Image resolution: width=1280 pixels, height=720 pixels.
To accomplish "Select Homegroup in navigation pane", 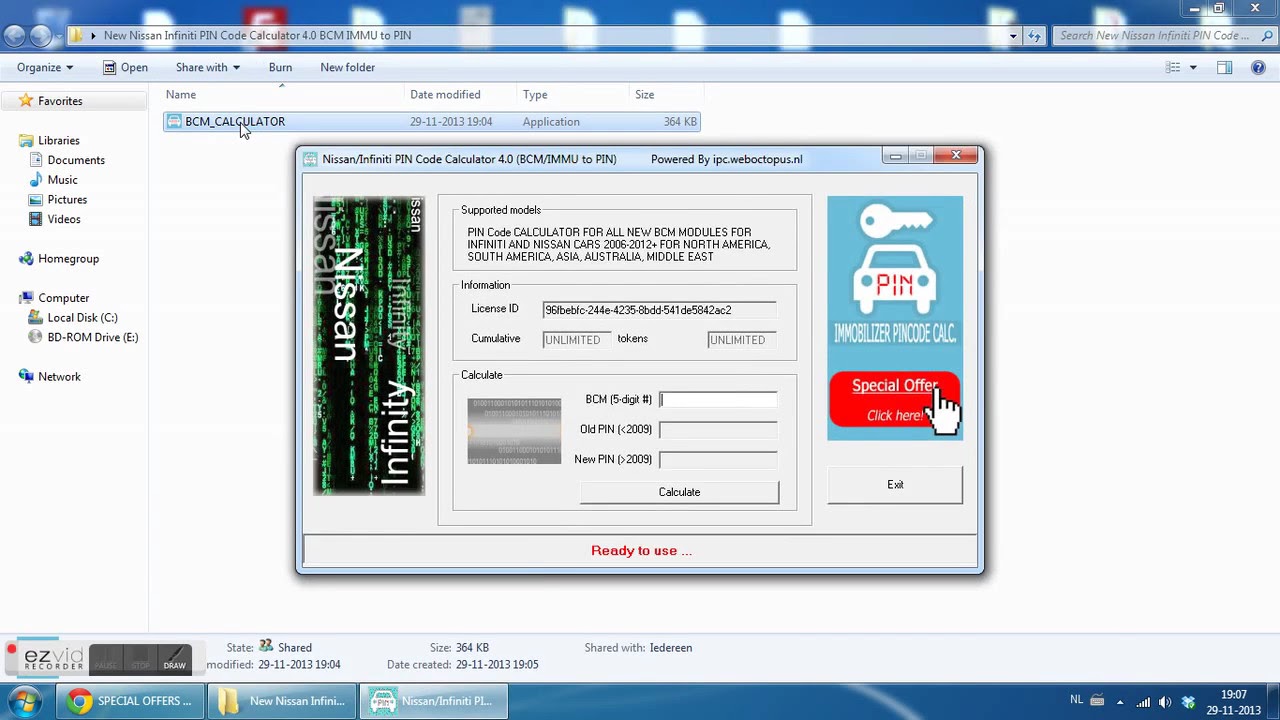I will pyautogui.click(x=68, y=259).
